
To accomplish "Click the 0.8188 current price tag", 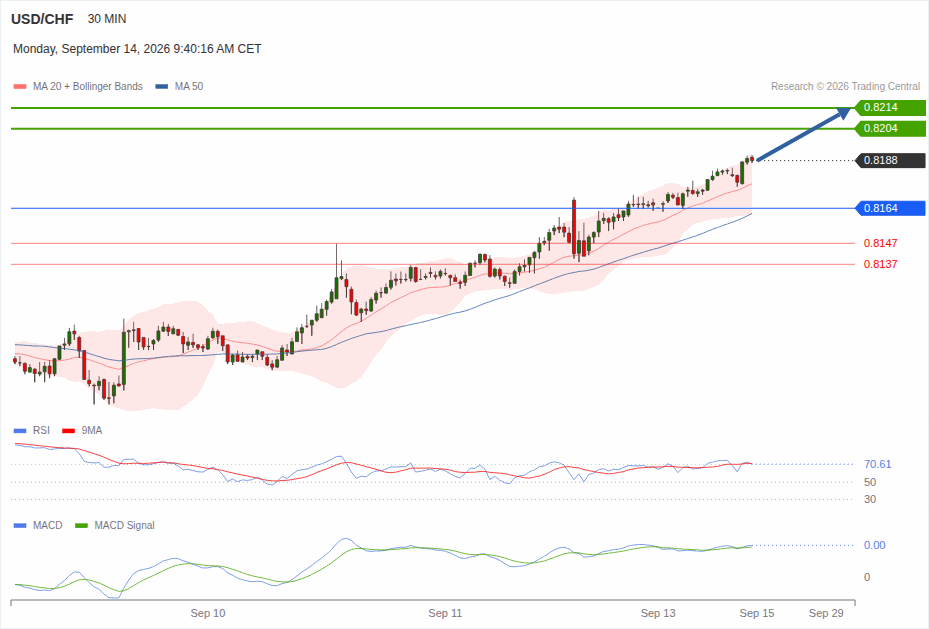I will point(890,161).
